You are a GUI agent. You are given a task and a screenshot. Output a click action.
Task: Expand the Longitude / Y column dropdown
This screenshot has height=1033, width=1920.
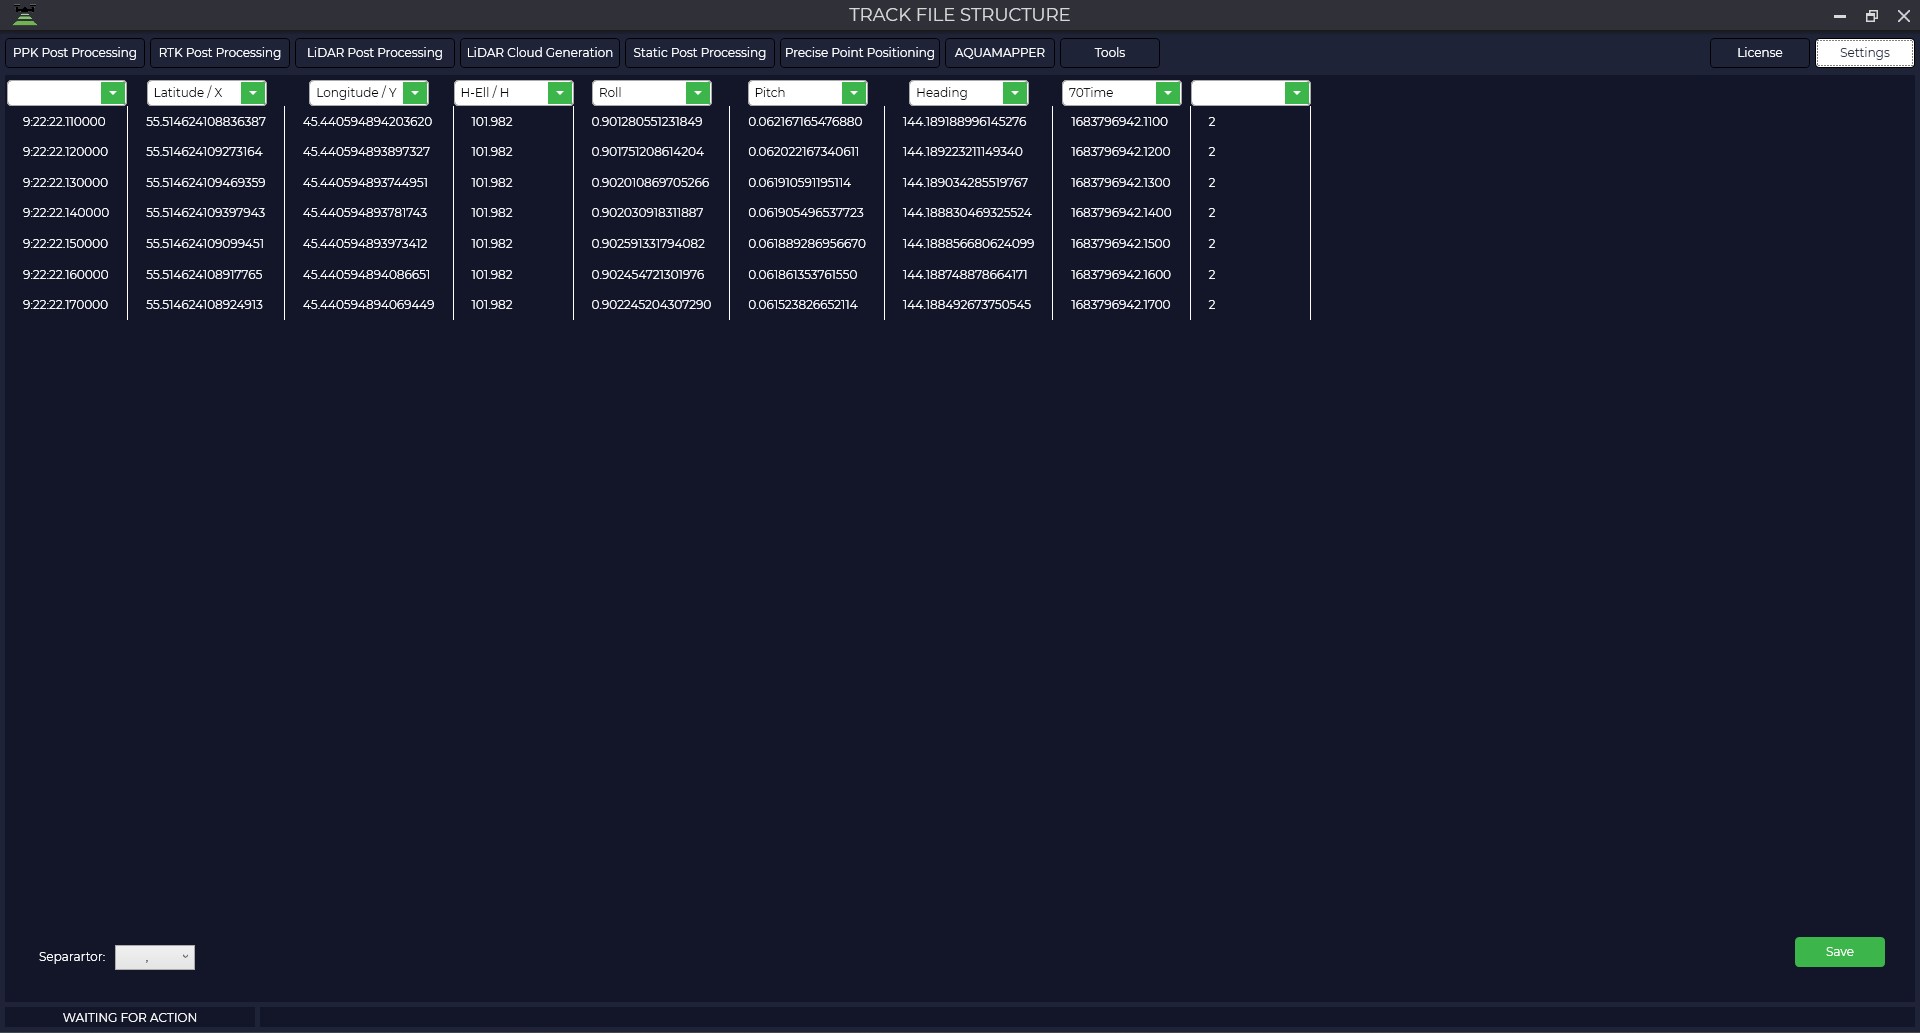tap(415, 93)
